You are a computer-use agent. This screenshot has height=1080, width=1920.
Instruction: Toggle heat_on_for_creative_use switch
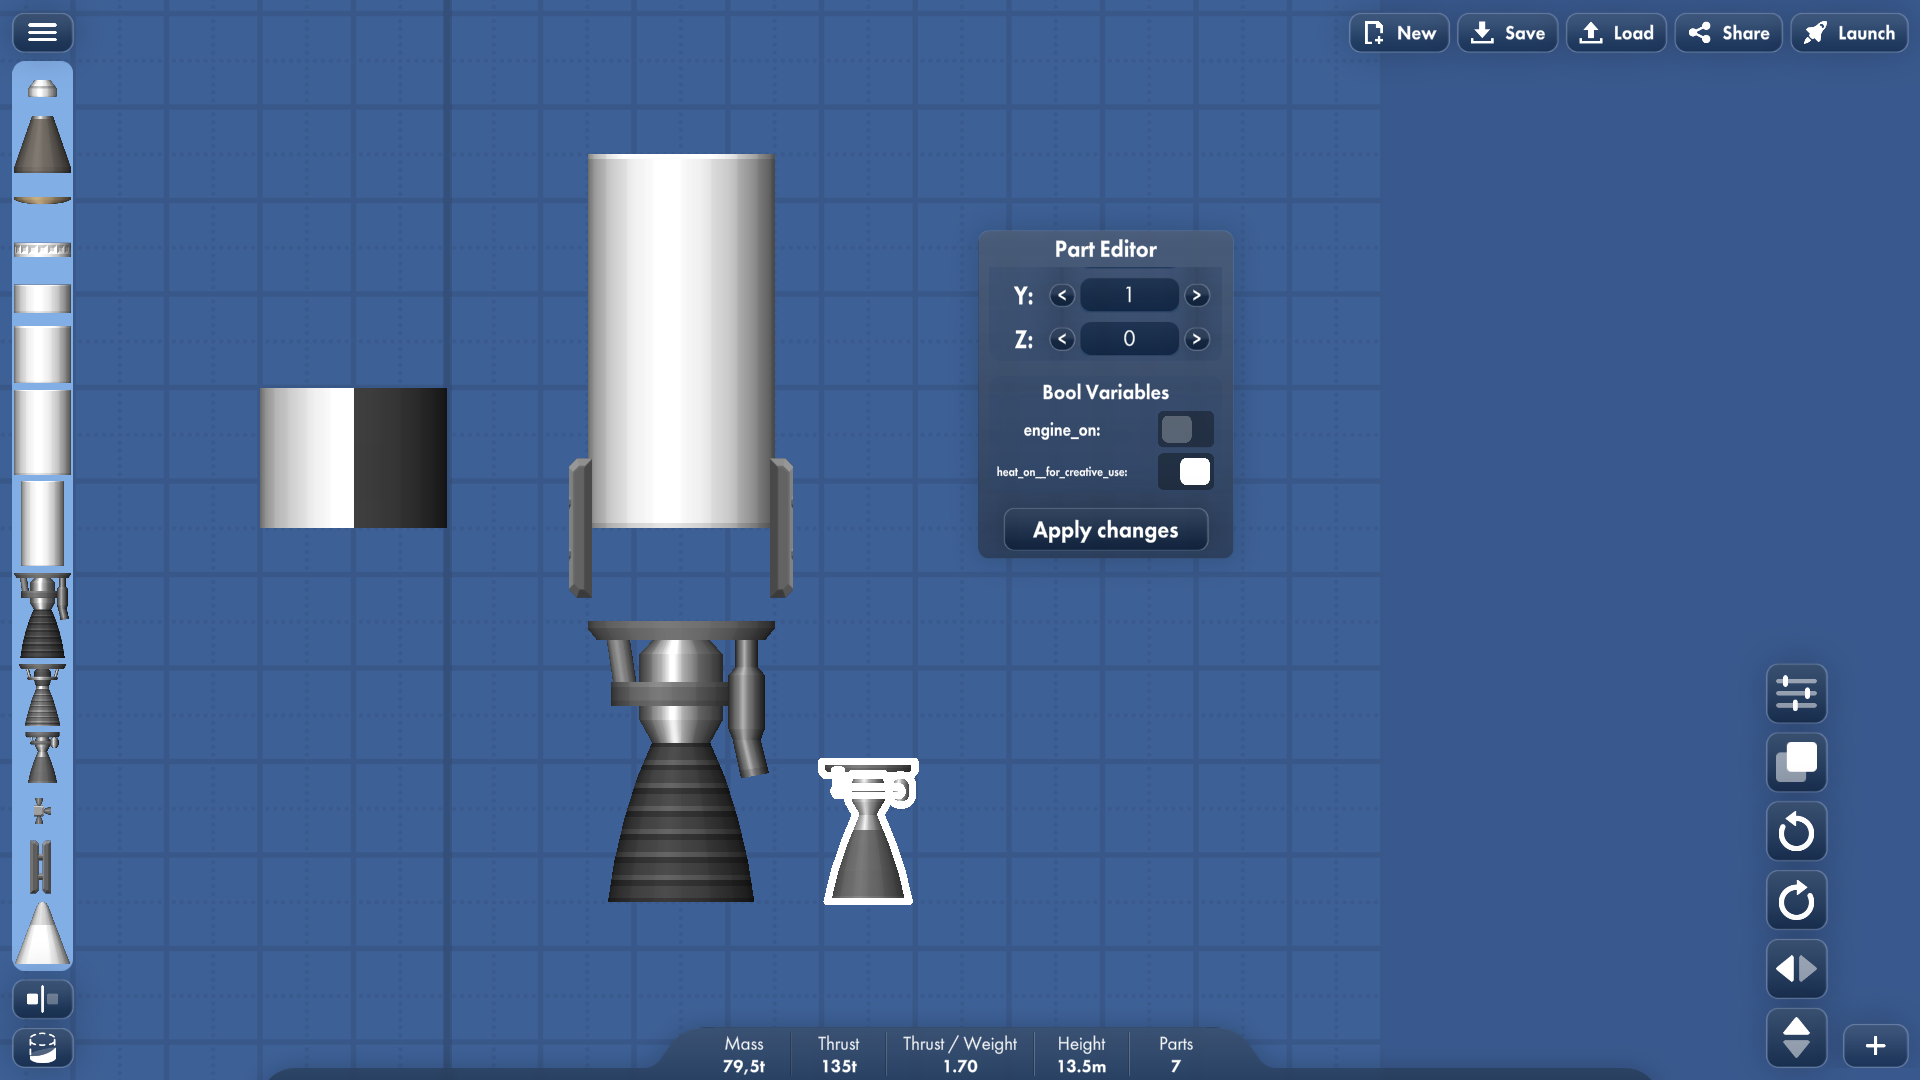[x=1185, y=472]
